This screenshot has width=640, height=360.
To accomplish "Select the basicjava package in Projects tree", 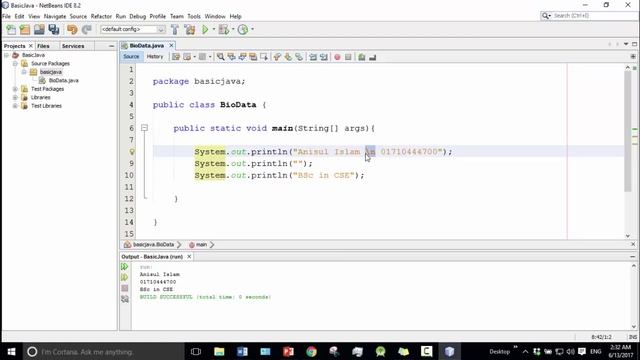I will (51, 72).
